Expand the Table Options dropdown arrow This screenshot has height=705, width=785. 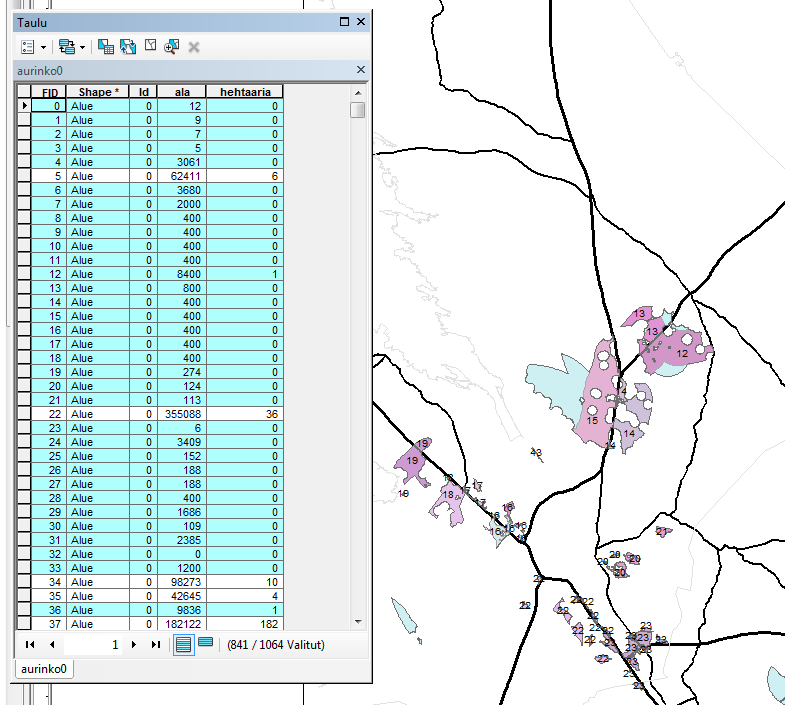pos(44,48)
